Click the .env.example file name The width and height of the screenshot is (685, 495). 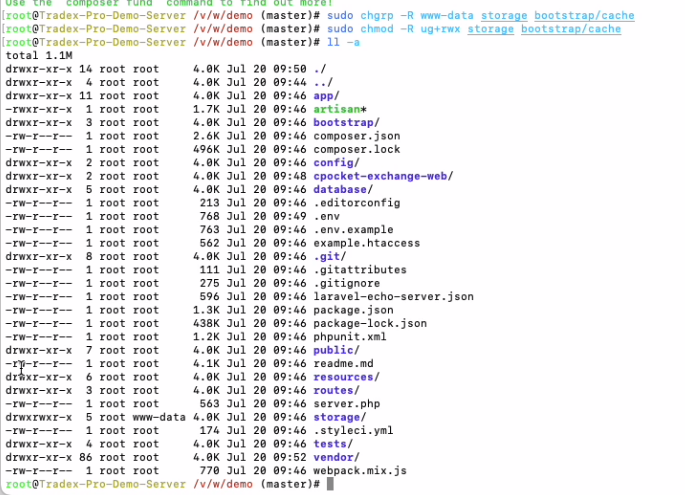[354, 229]
